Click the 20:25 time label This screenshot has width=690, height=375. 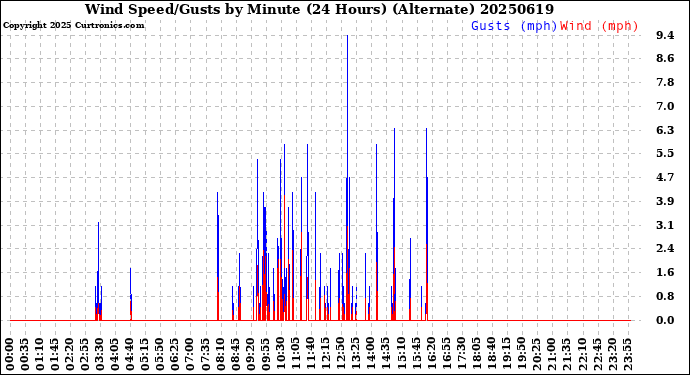[536, 355]
